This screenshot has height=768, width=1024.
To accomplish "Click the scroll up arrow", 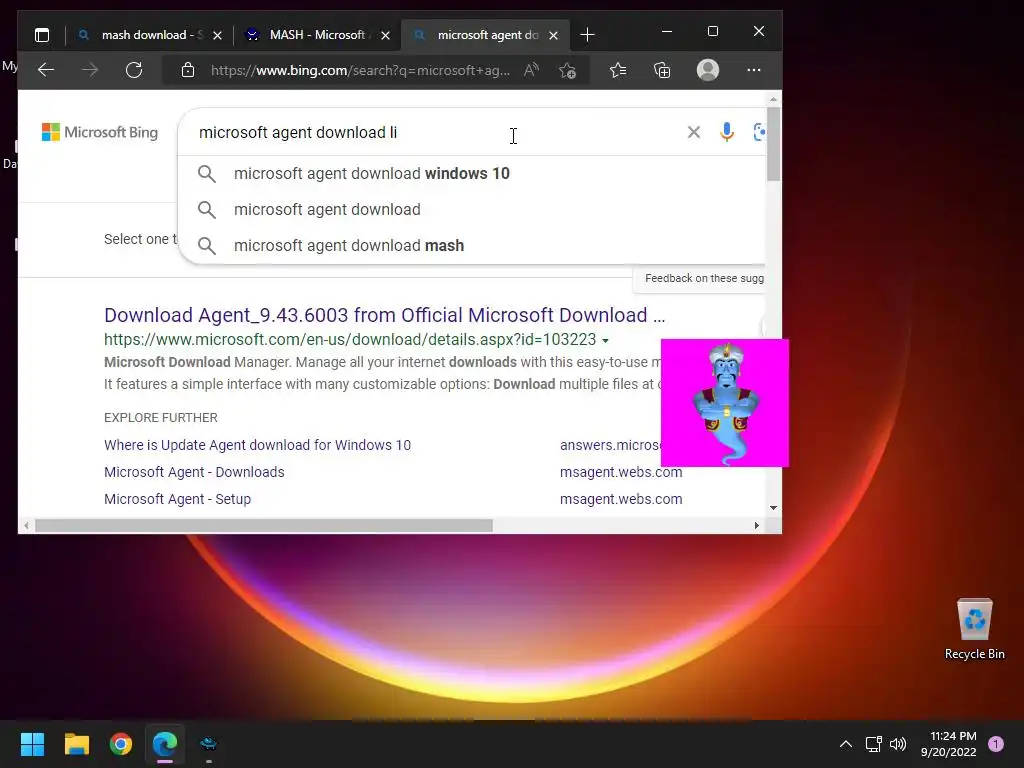I will click(773, 99).
